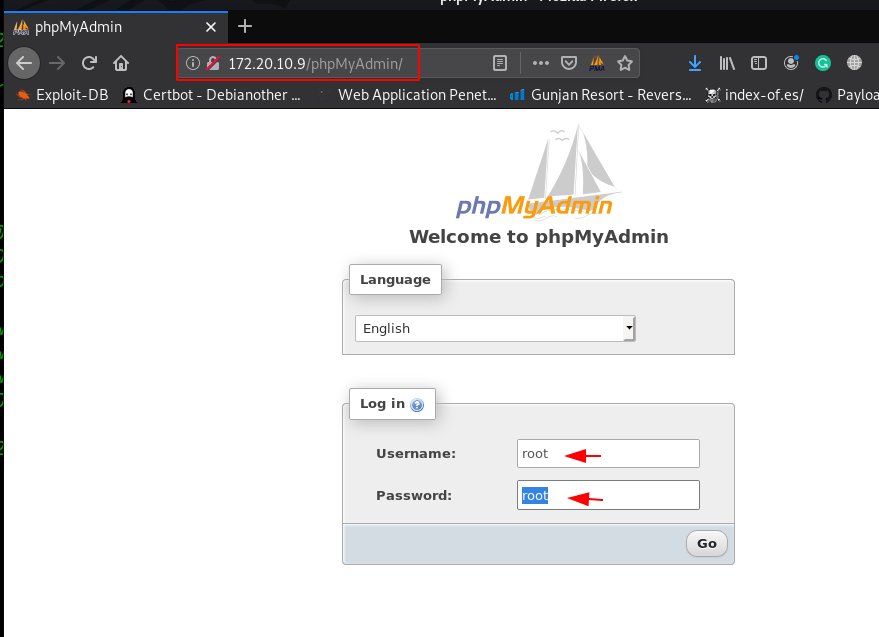879x637 pixels.
Task: Toggle the sidebar view icon
Action: point(758,63)
